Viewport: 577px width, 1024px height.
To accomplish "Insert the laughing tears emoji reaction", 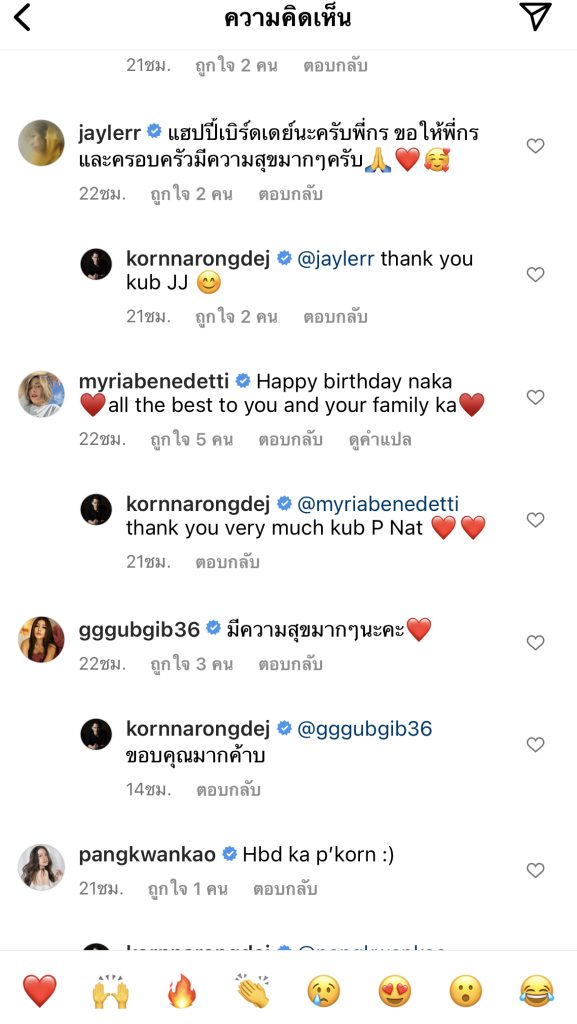I will pyautogui.click(x=537, y=990).
